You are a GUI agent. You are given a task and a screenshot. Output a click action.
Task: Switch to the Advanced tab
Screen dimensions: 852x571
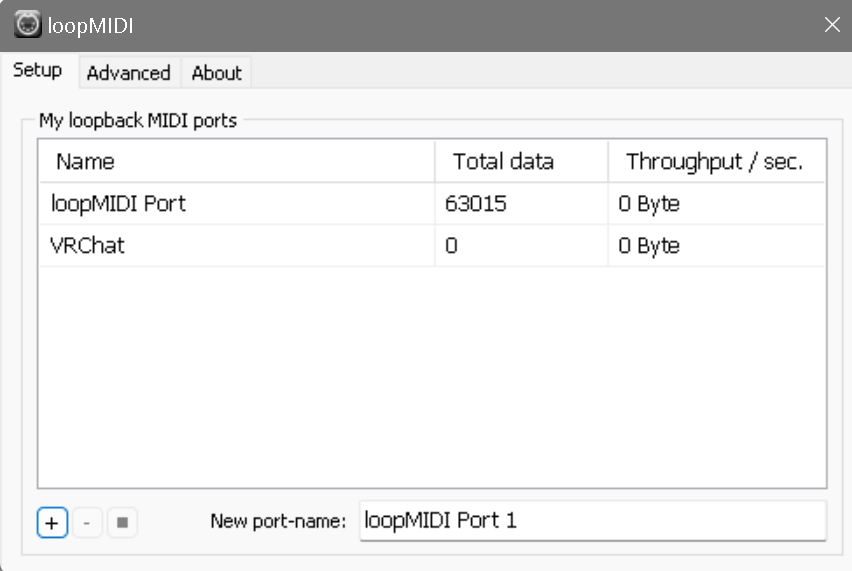(x=128, y=73)
